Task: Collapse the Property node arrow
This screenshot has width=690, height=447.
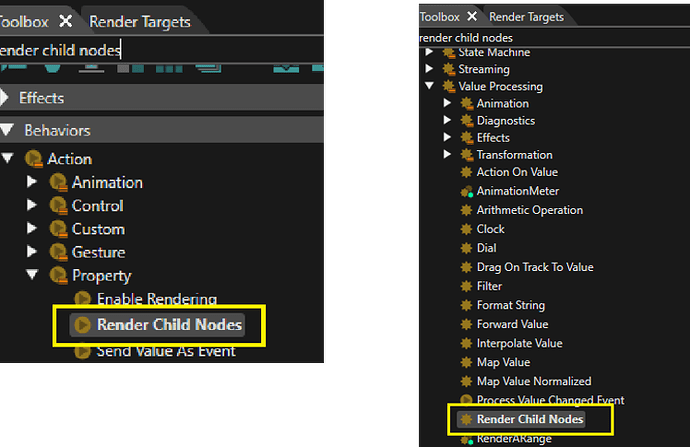Action: pos(32,275)
